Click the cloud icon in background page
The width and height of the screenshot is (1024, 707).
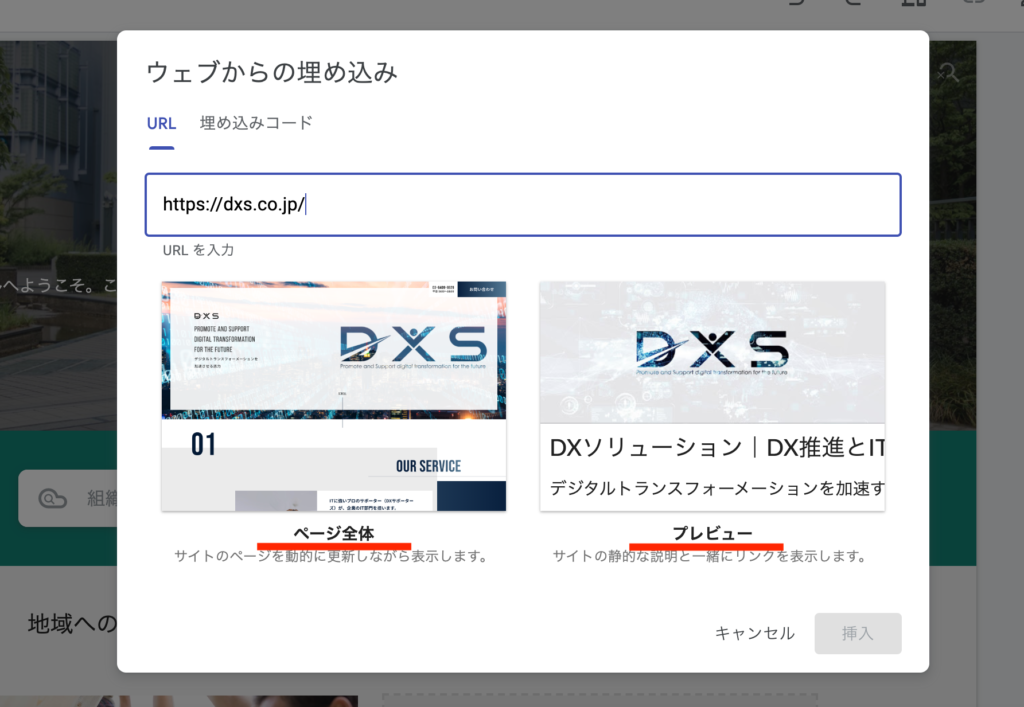click(x=53, y=499)
